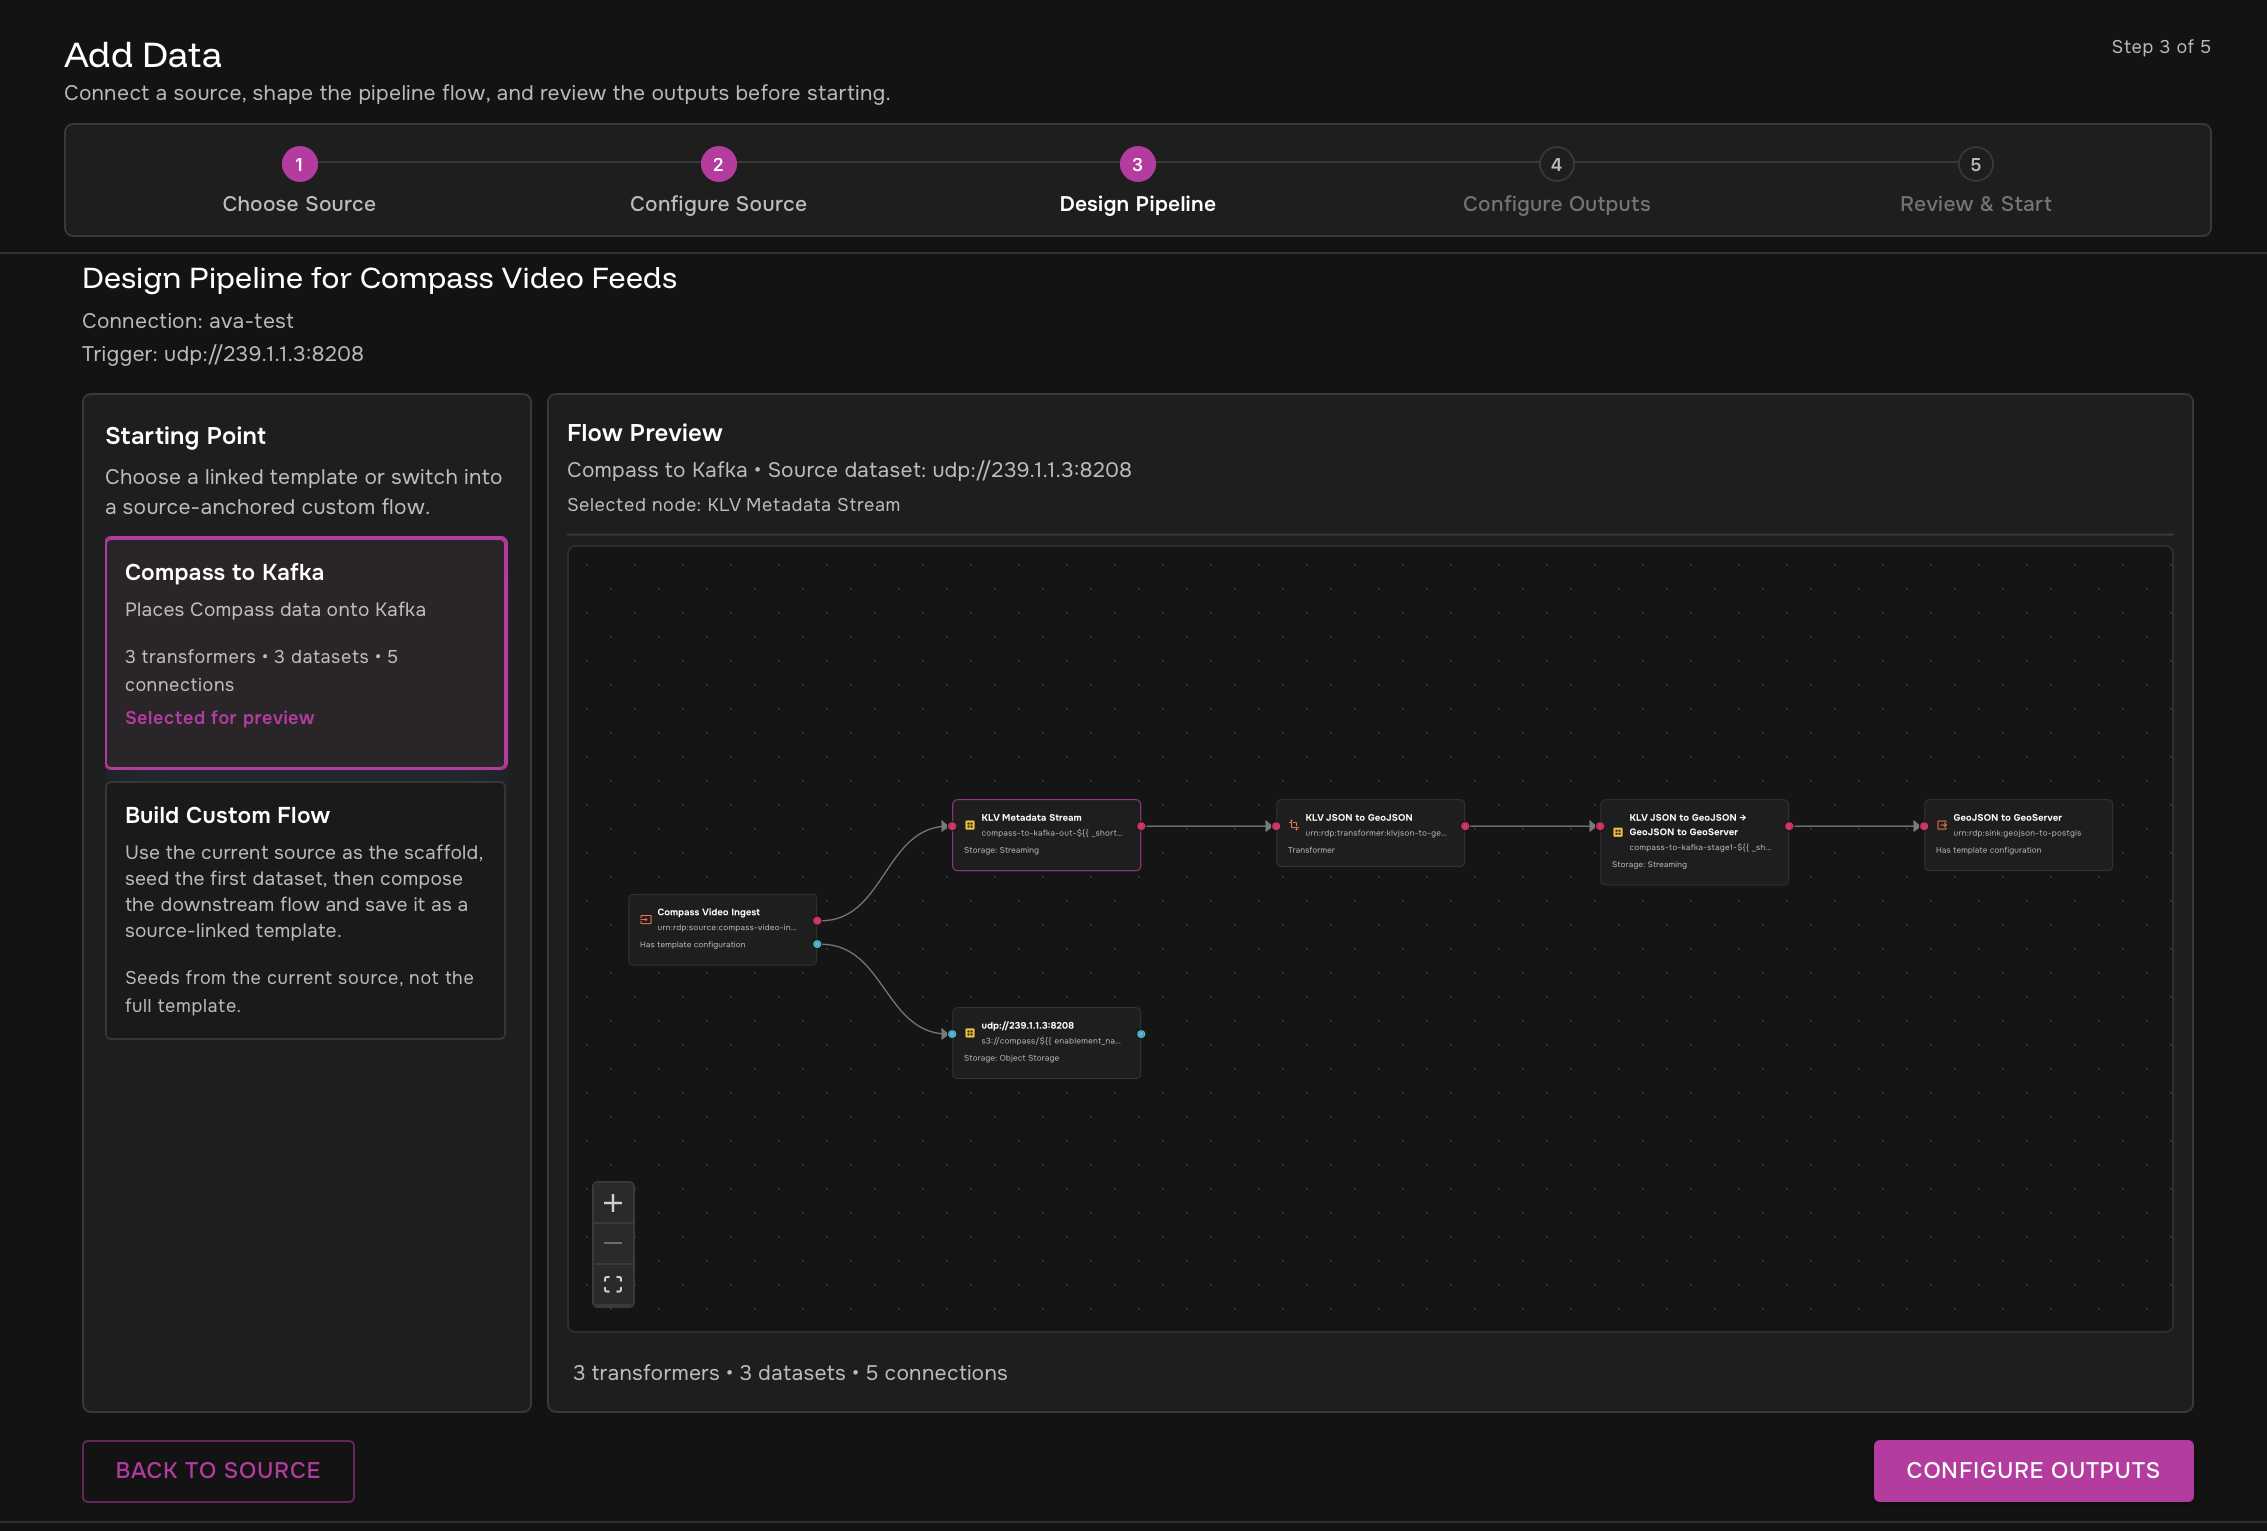Click 'Trigger: udp://239.1.1.3:8208' text
Screen dimensions: 2267x1531
(x=223, y=354)
